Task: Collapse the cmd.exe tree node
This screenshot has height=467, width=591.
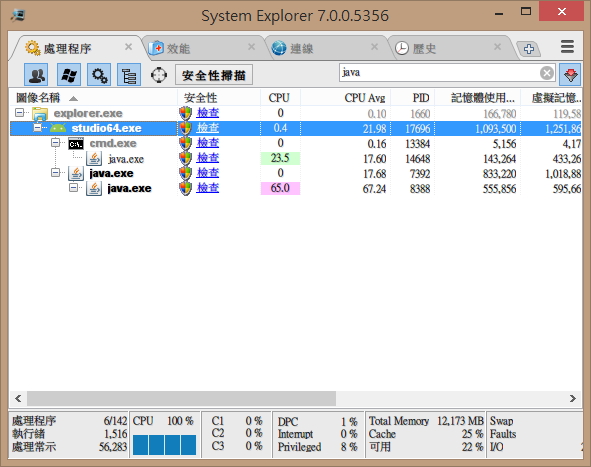Action: [55, 142]
